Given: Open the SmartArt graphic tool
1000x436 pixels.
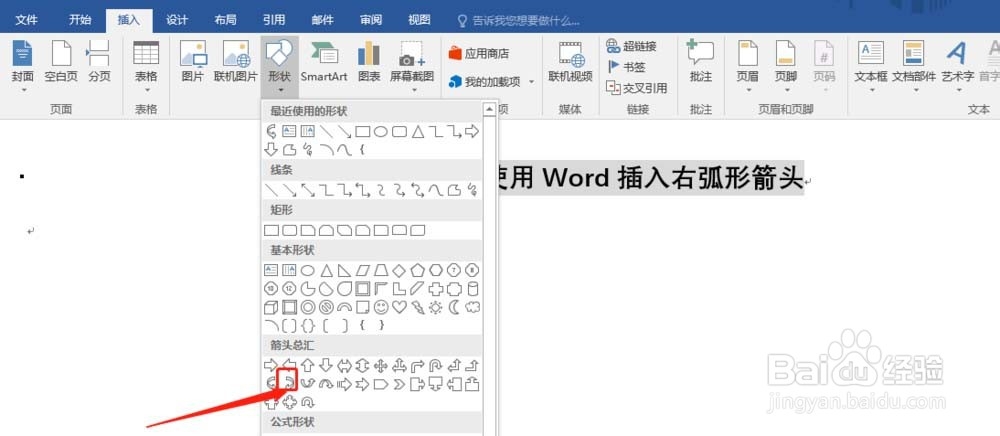Looking at the screenshot, I should point(324,62).
